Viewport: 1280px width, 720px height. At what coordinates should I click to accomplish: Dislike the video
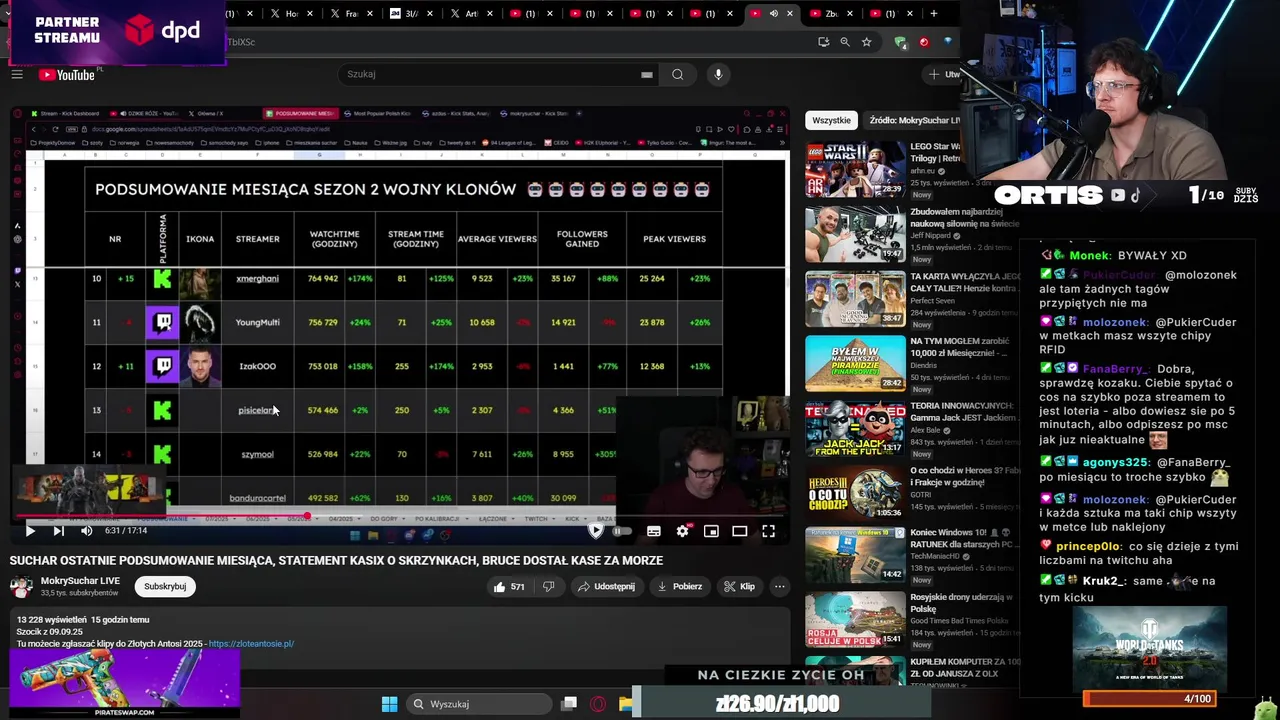point(548,587)
